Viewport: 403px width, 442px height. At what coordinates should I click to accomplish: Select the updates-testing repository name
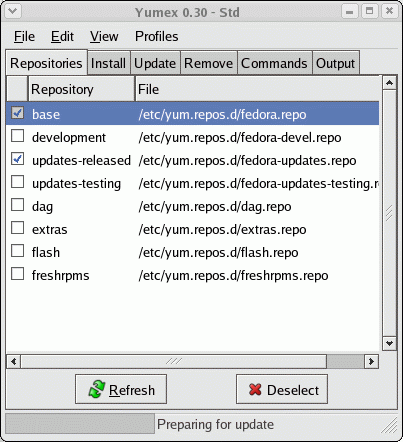(76, 183)
